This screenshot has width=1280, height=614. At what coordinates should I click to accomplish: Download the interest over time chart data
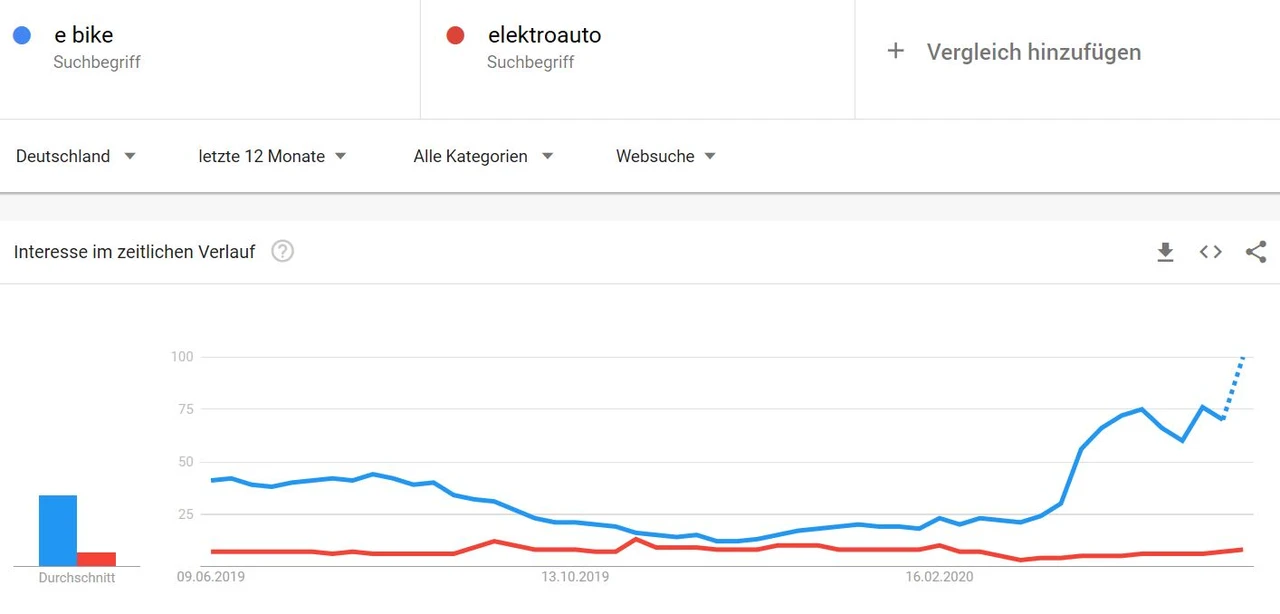click(1165, 252)
